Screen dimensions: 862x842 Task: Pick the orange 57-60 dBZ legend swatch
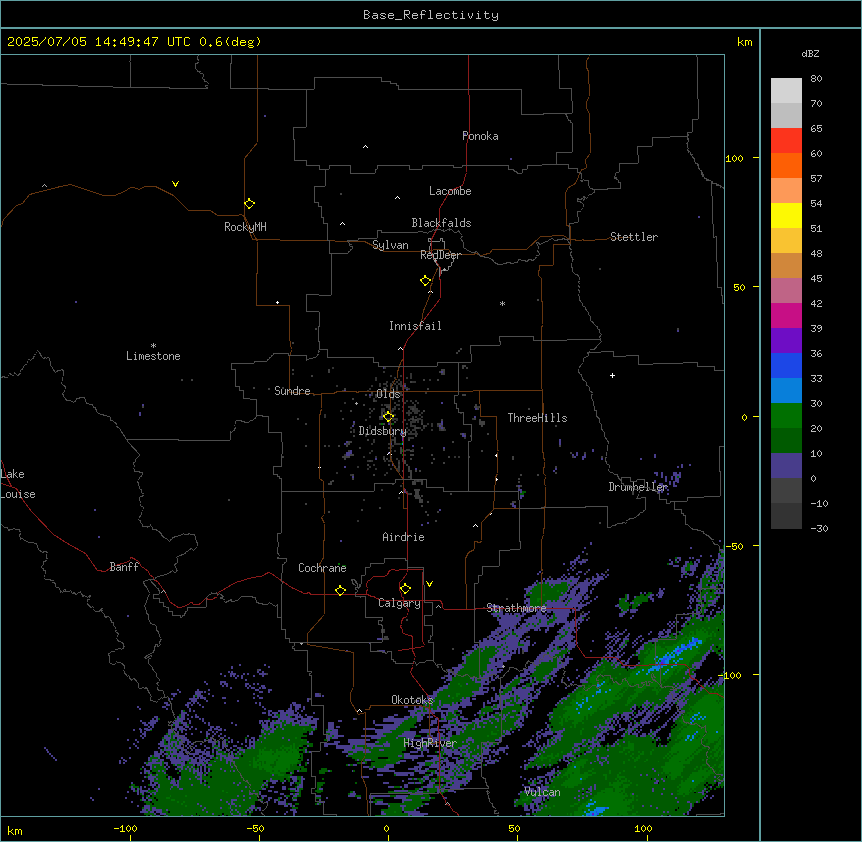(x=786, y=165)
